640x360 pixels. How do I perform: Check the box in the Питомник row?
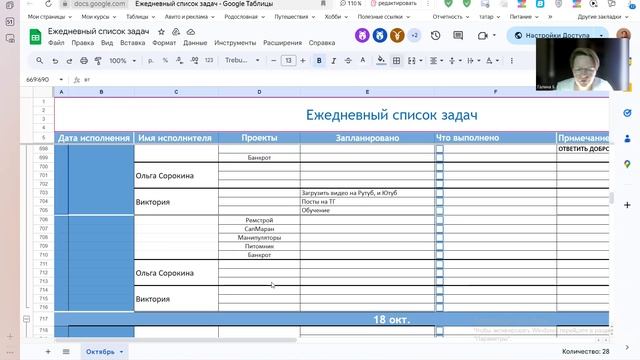[440, 247]
